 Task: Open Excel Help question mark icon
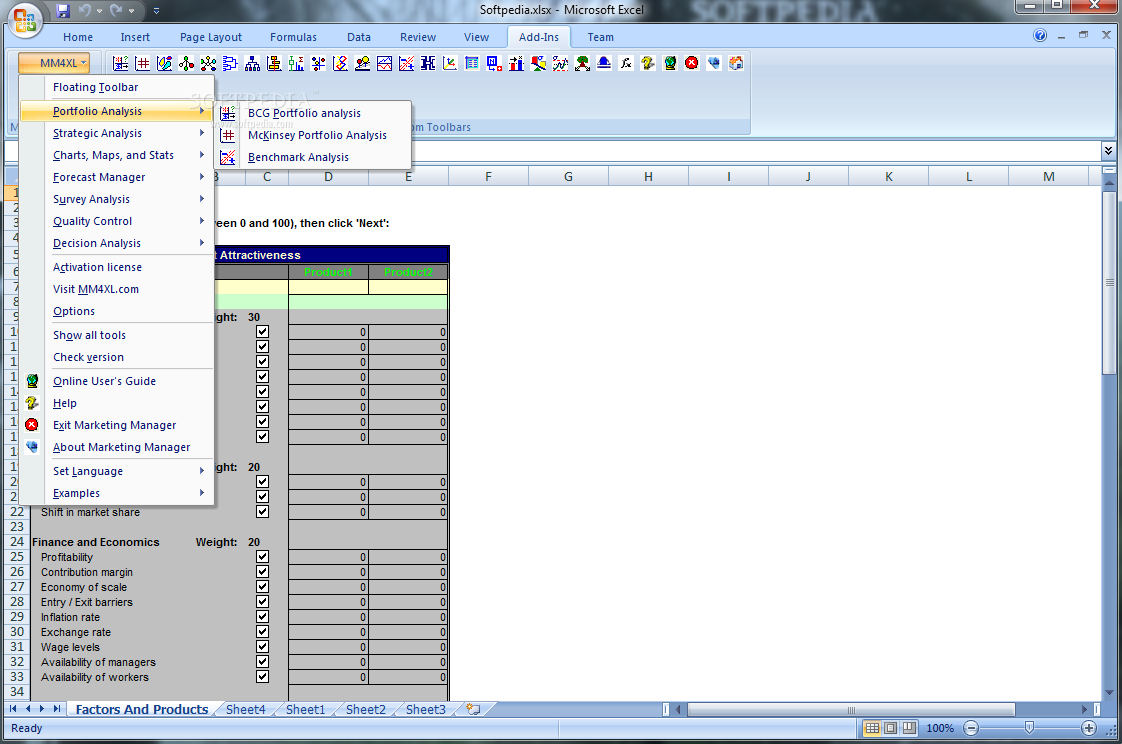tap(1040, 36)
